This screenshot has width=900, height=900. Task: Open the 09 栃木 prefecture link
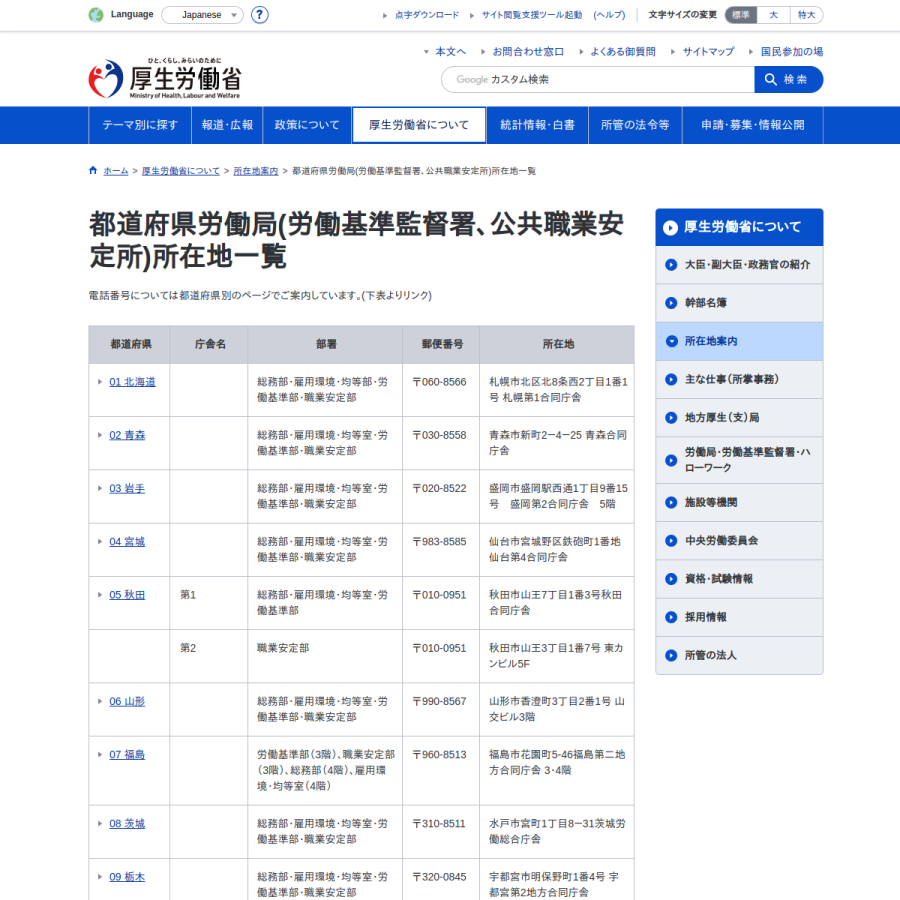(127, 878)
